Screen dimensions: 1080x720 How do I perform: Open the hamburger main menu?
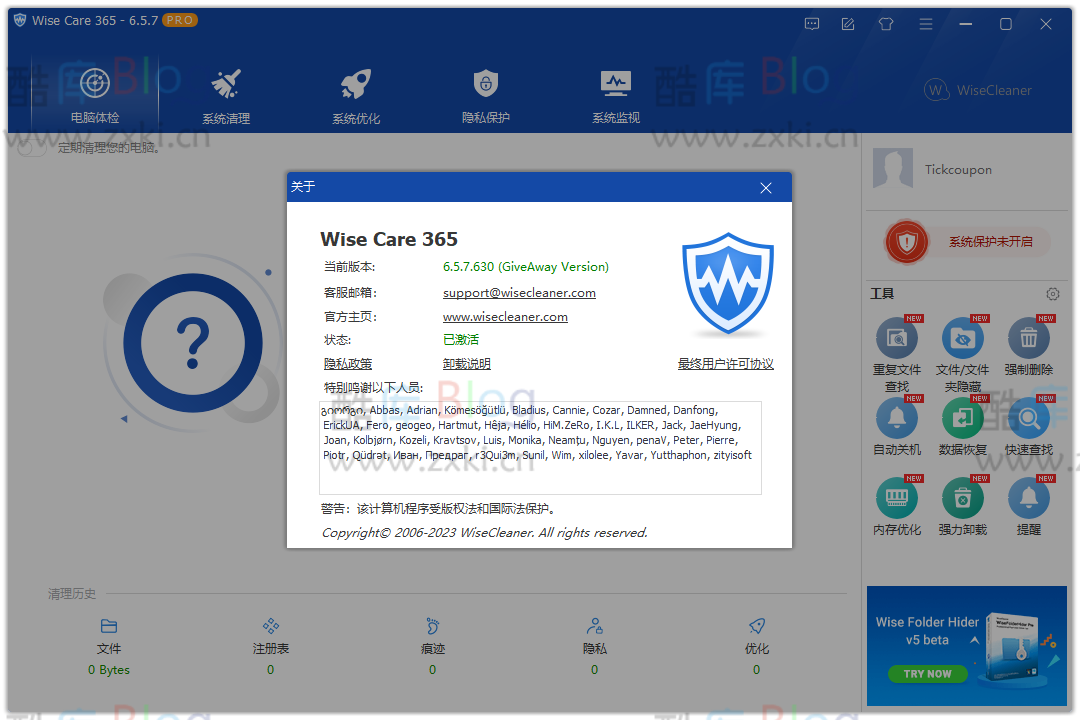926,23
